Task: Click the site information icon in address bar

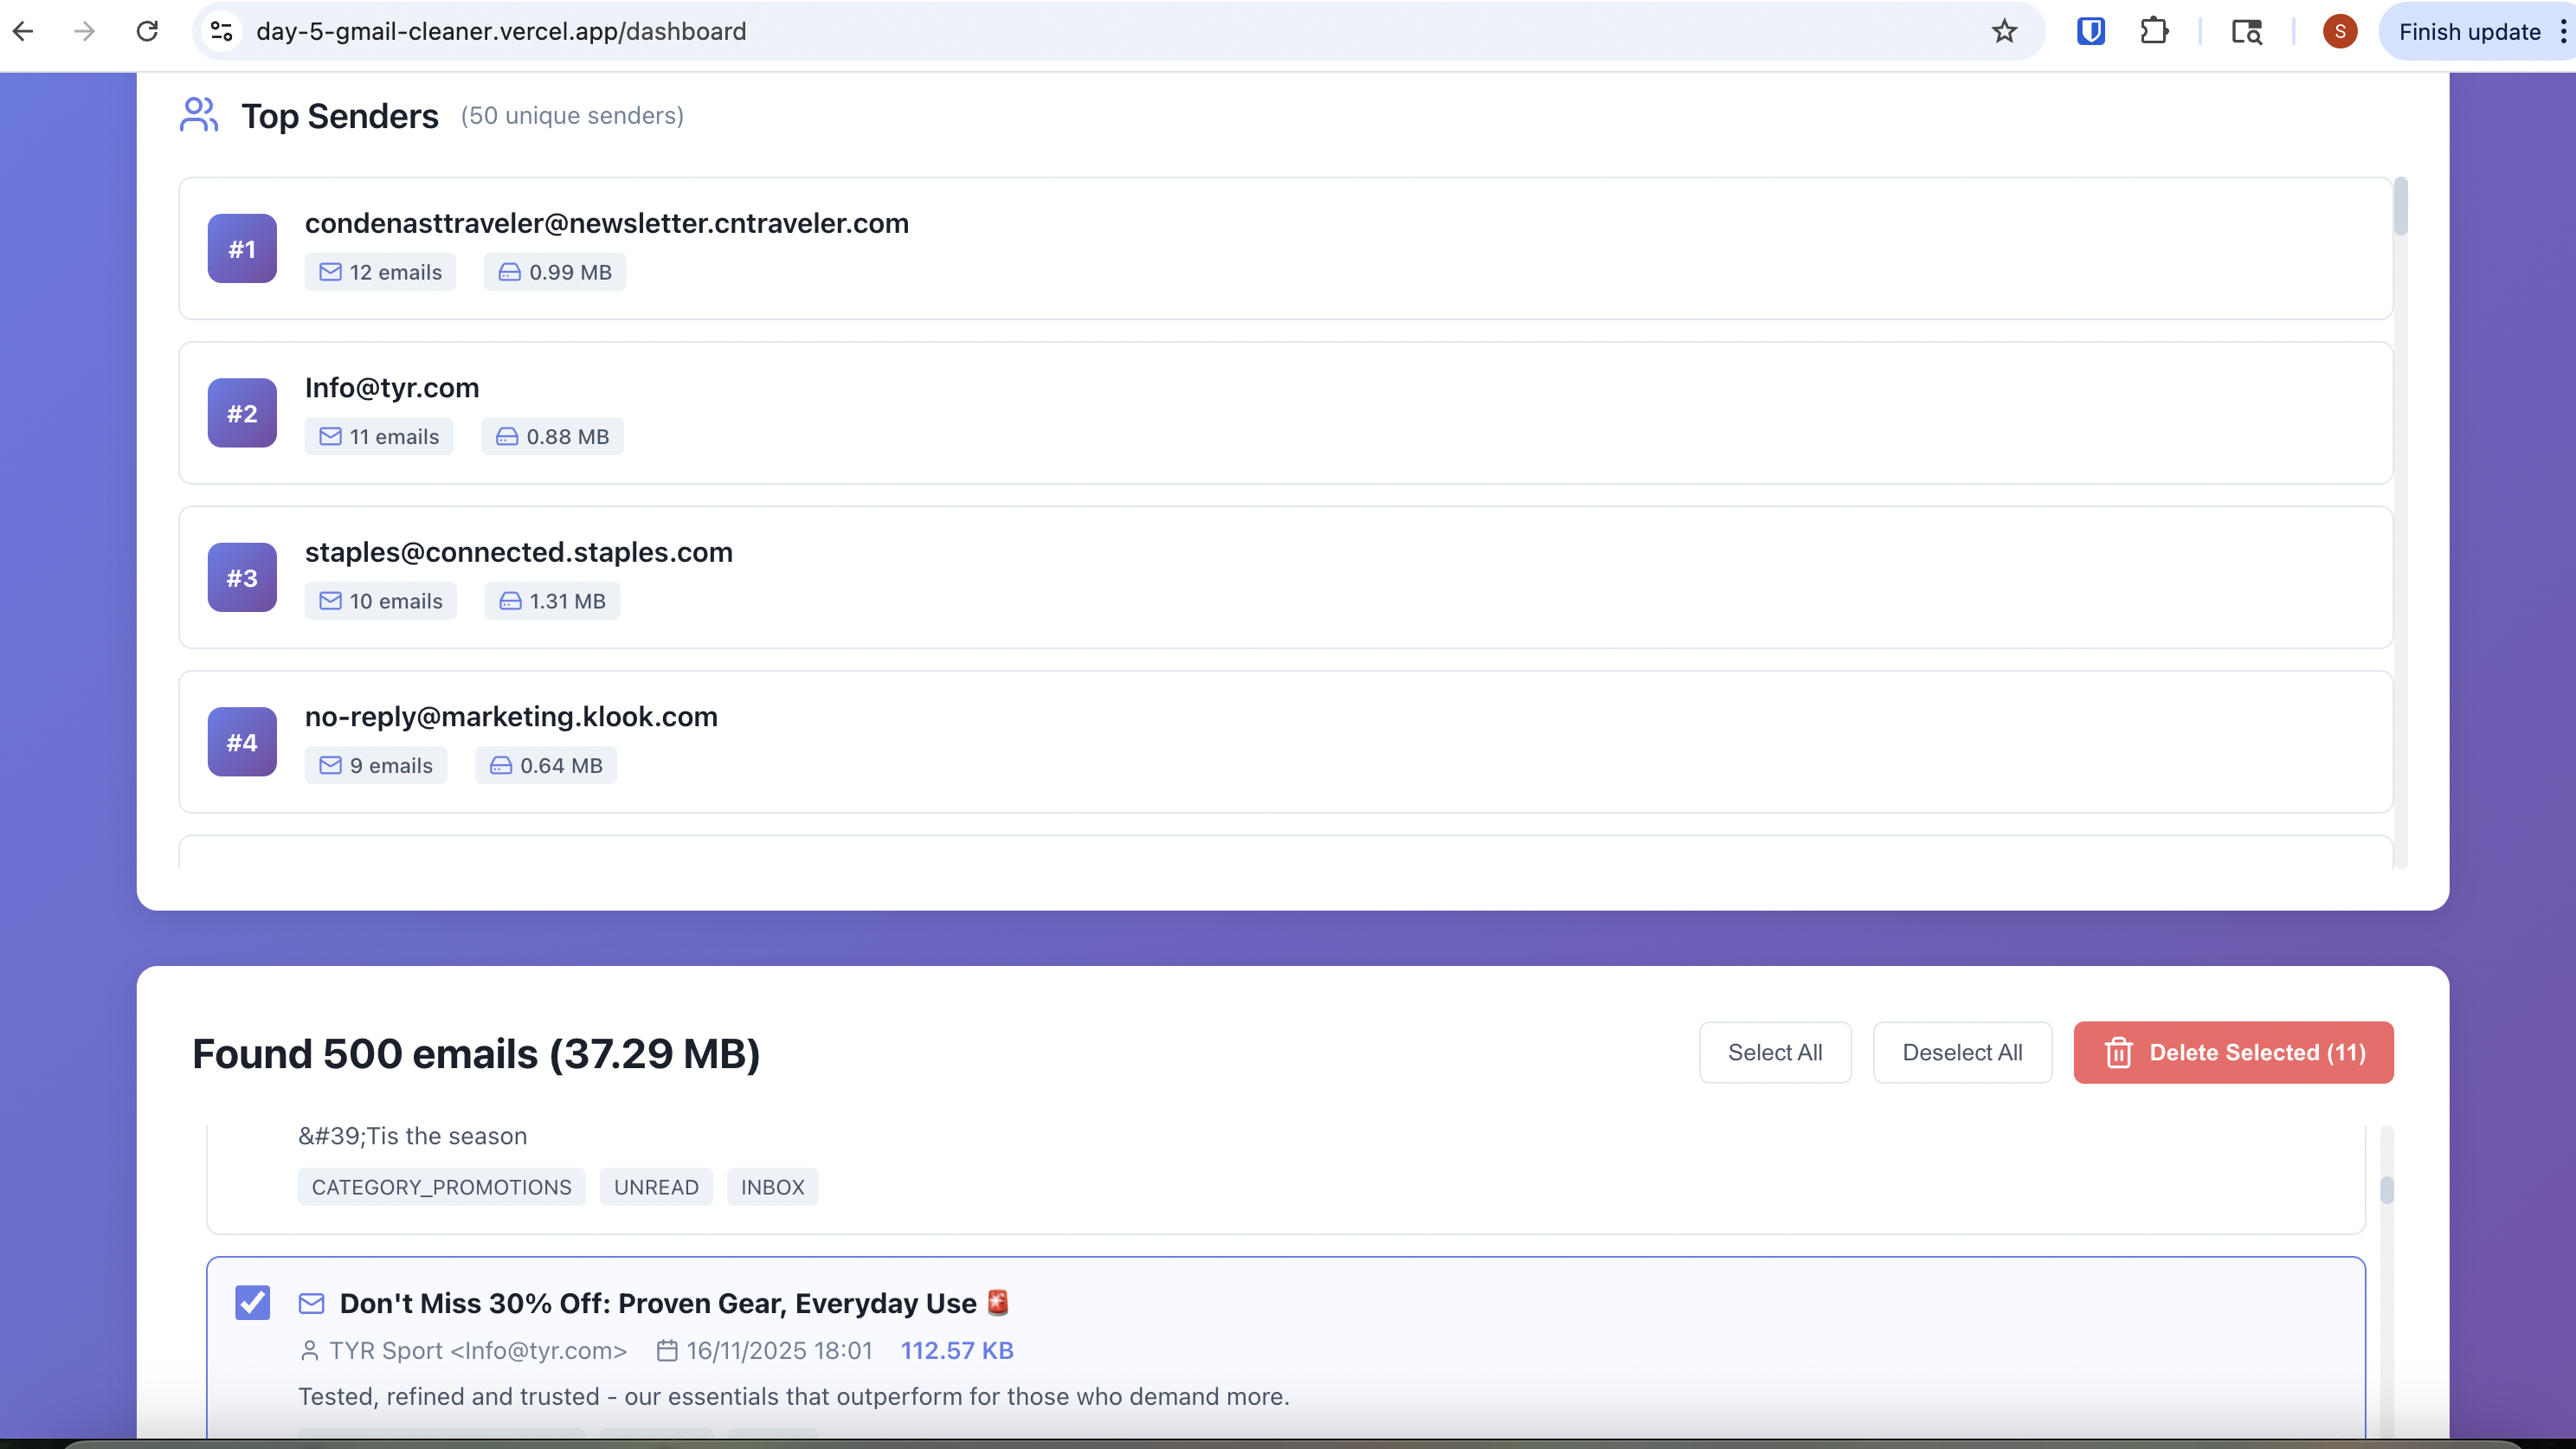Action: [x=222, y=31]
